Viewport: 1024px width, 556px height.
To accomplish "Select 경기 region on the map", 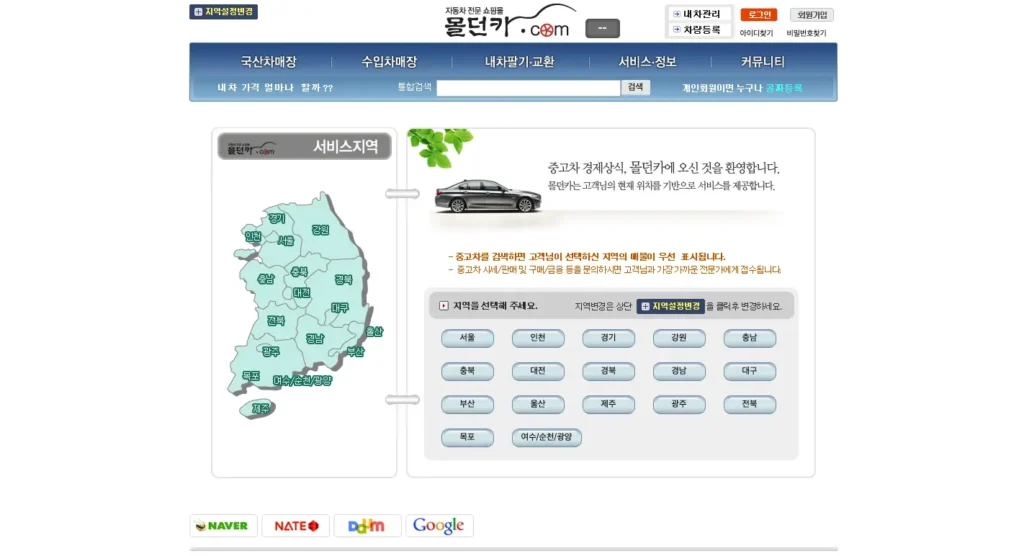I will coord(276,218).
